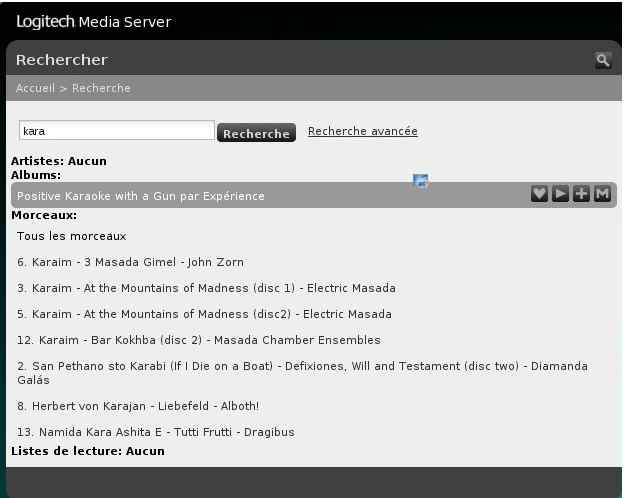This screenshot has height=498, width=624.
Task: Play the Positive Karaoke with a Gun album
Action: click(560, 194)
